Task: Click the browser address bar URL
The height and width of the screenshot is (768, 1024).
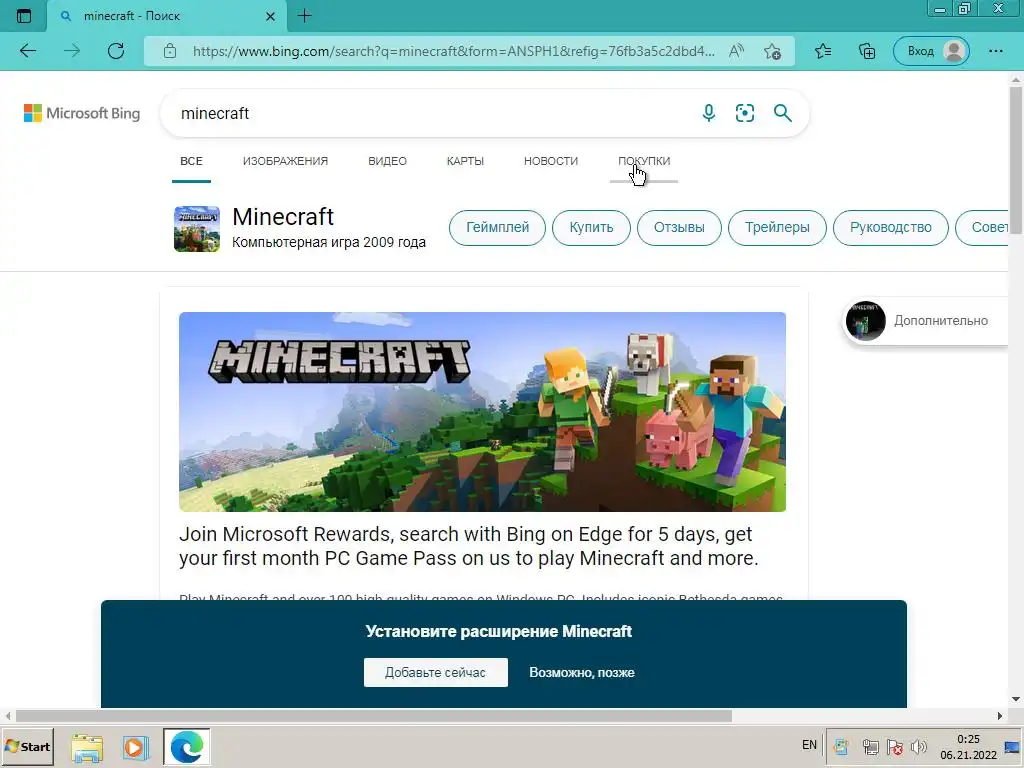Action: 453,51
